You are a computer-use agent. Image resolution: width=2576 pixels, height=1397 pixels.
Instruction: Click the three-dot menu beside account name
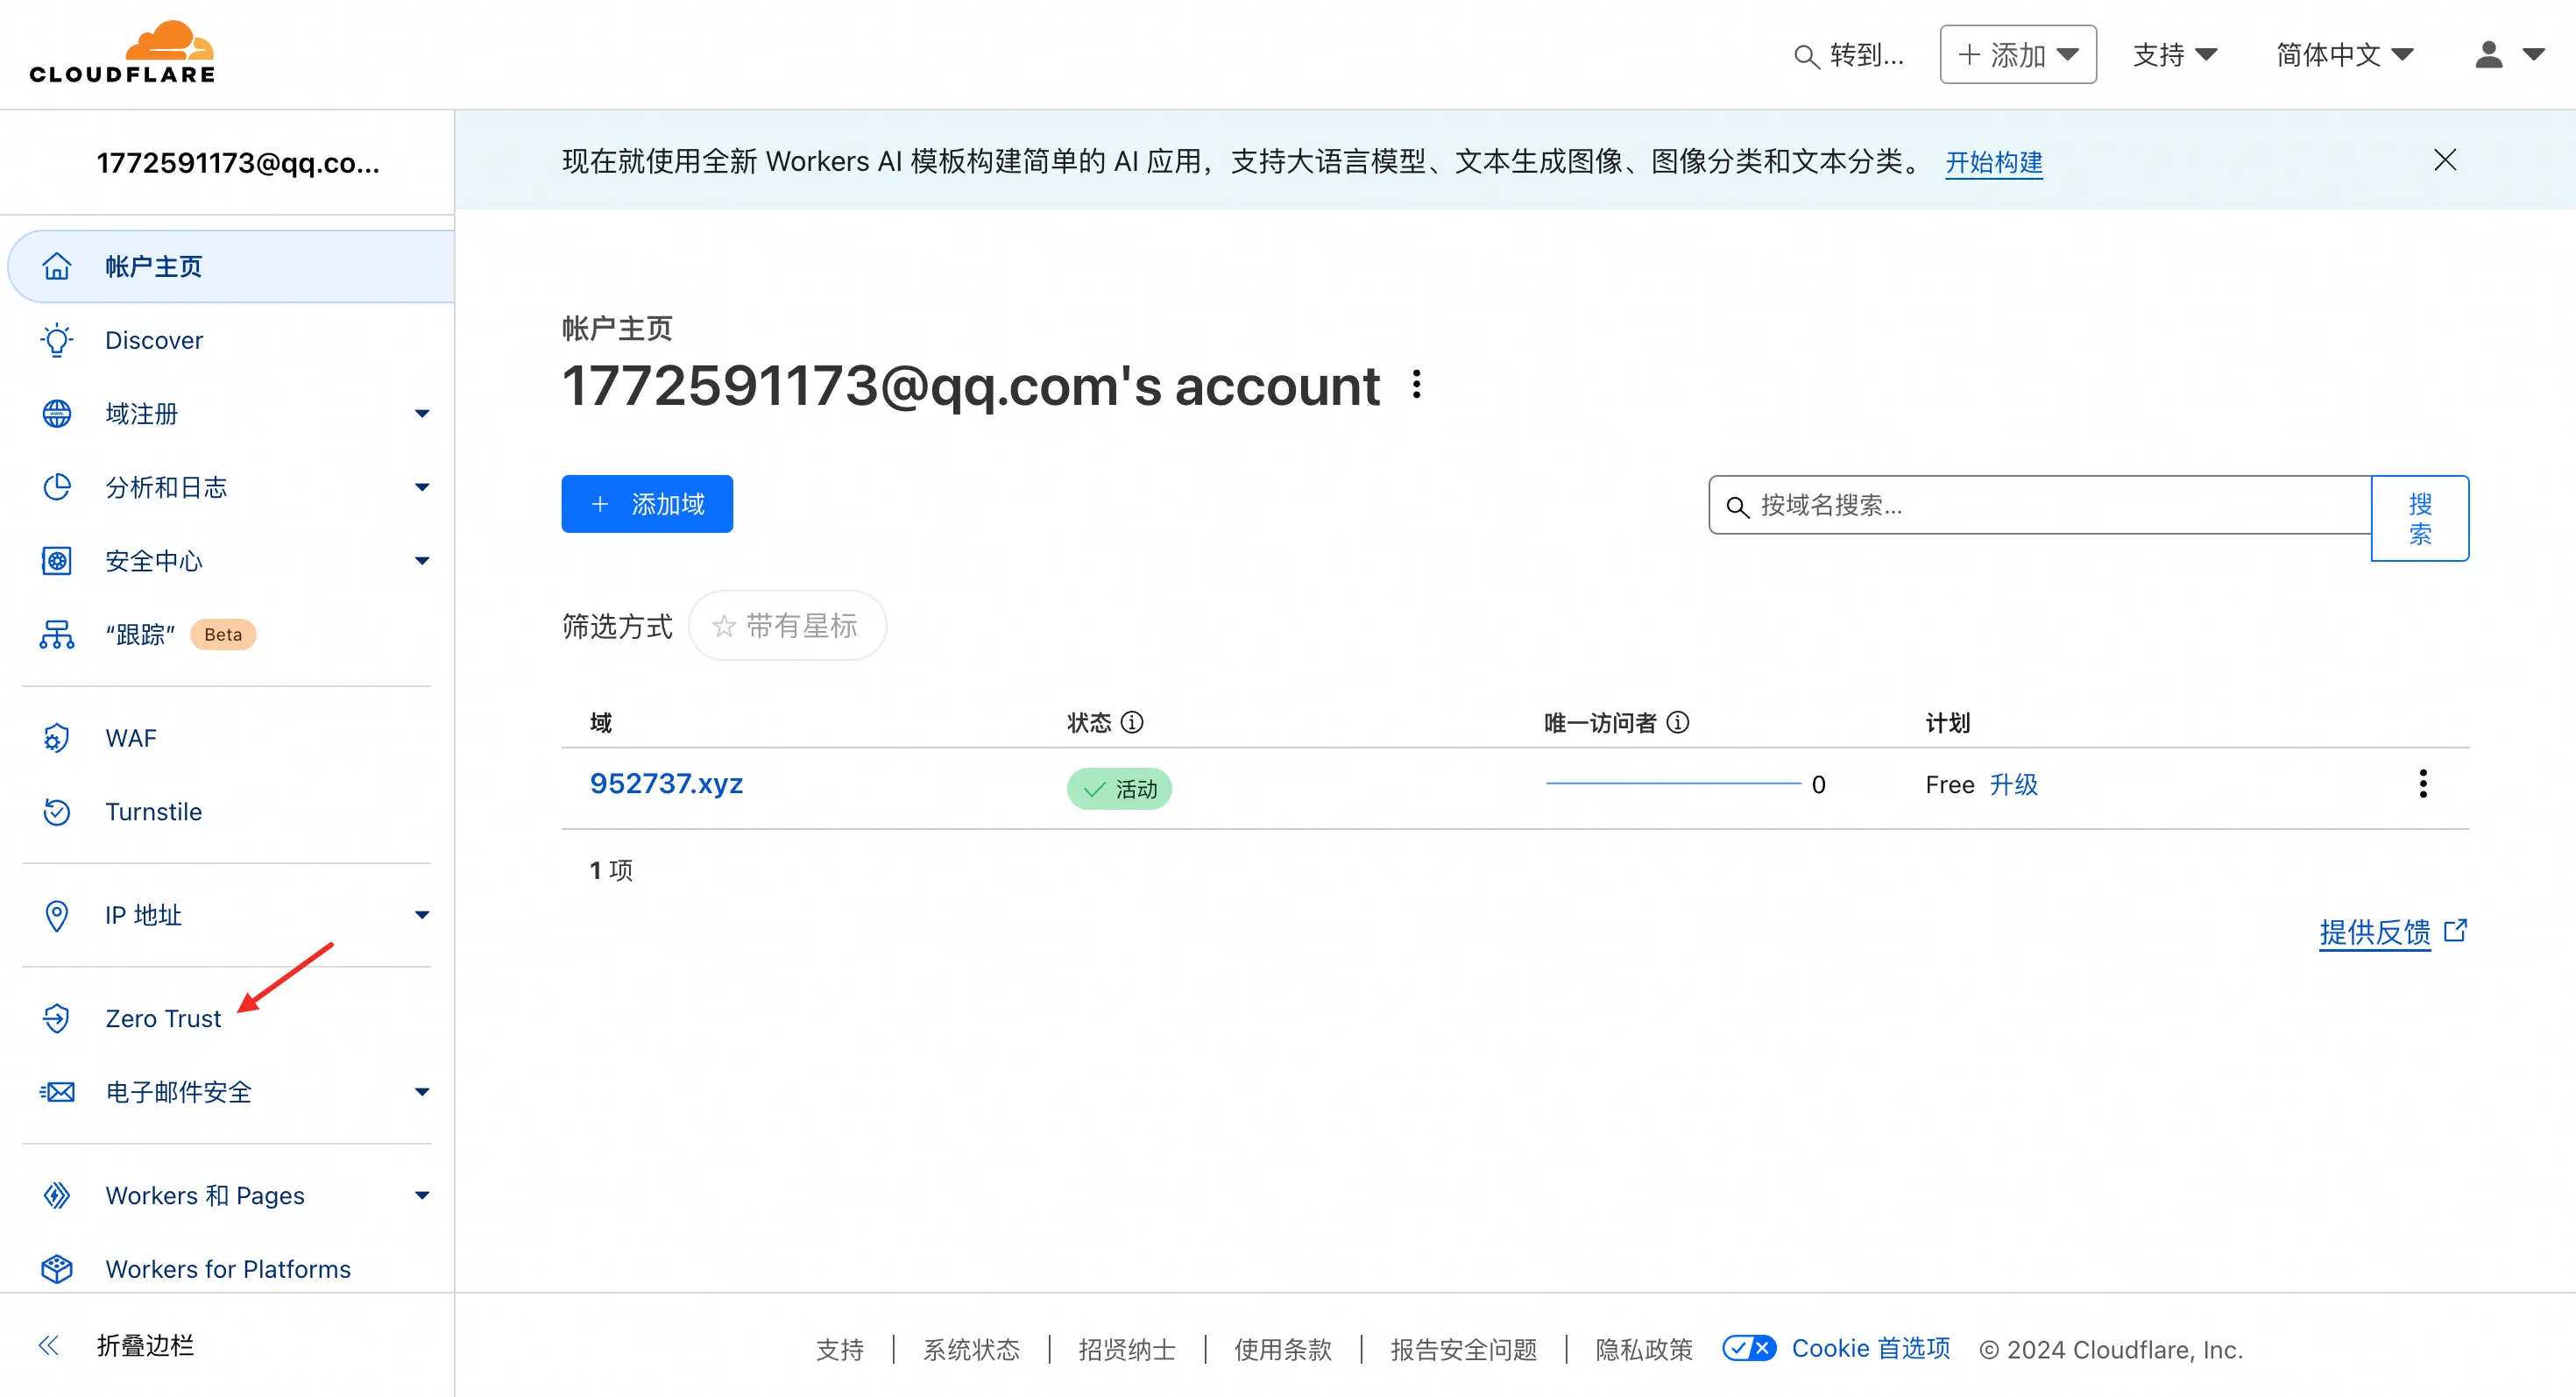pos(1417,385)
